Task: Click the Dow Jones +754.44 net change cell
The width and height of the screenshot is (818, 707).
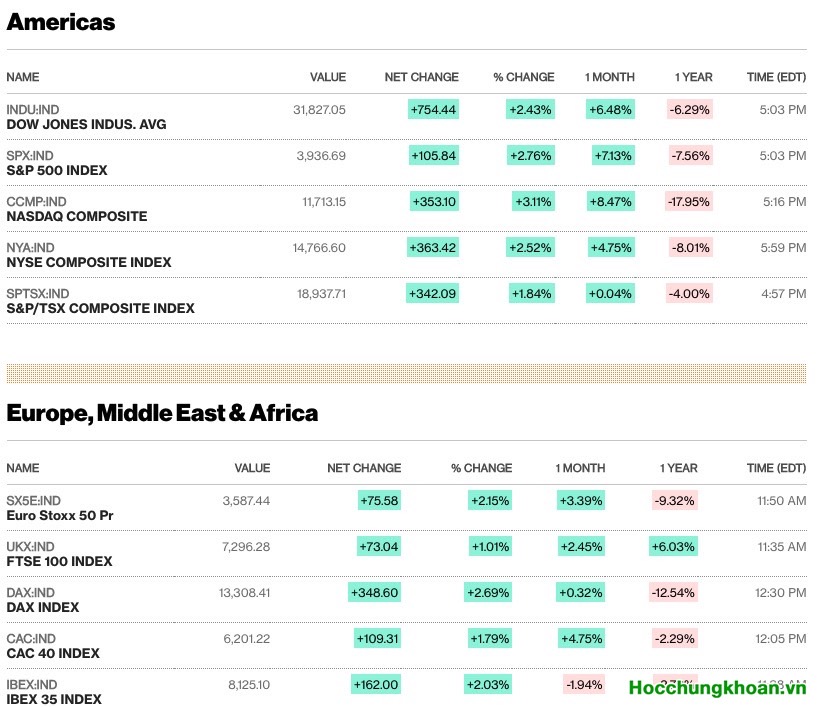Action: [x=433, y=110]
